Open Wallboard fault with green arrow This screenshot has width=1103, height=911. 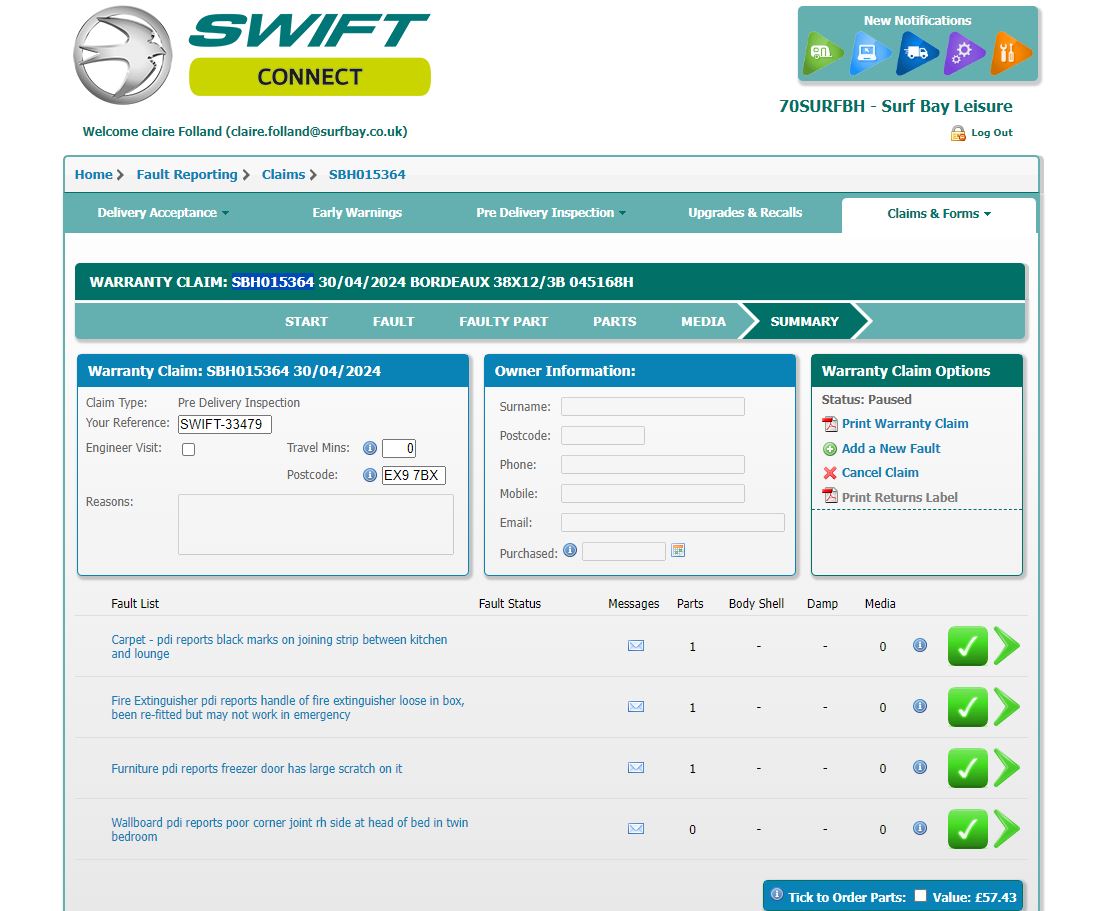(1007, 829)
